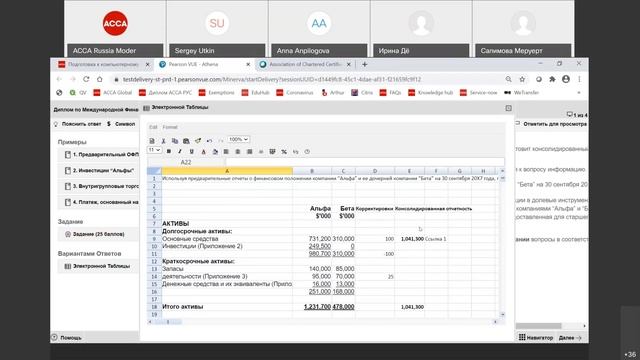Select row 9 header
Screen dimensions: 640x360
(154, 239)
